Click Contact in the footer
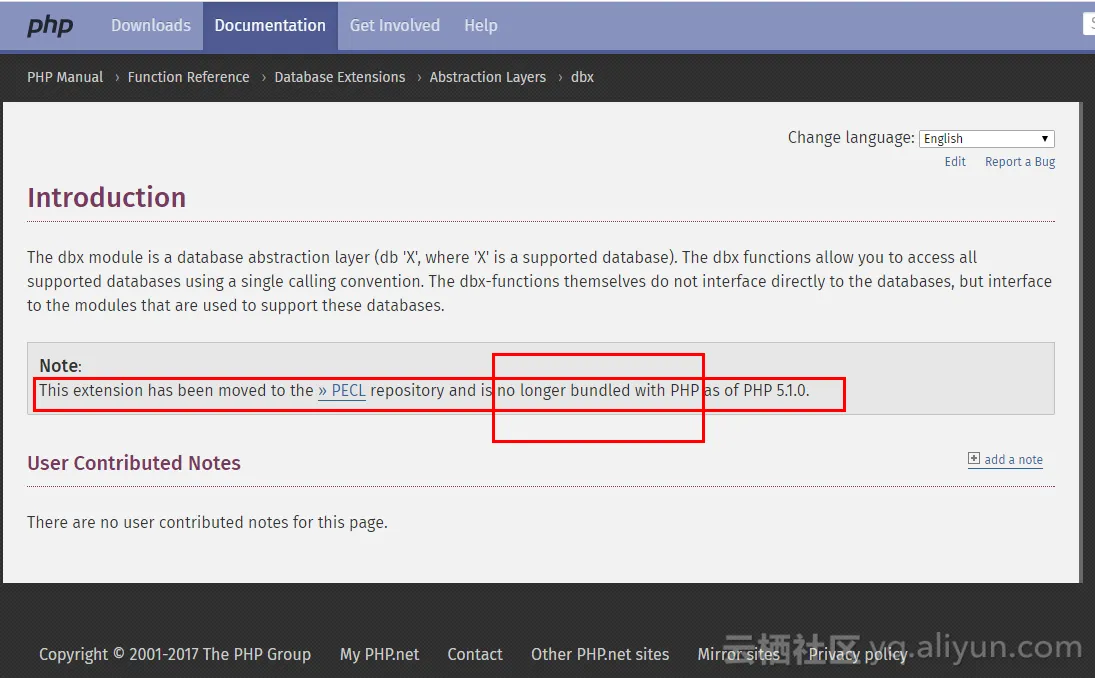This screenshot has height=678, width=1095. [x=474, y=654]
